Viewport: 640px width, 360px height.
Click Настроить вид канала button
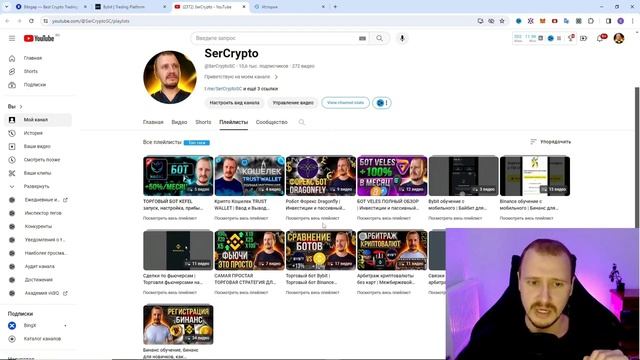point(234,103)
